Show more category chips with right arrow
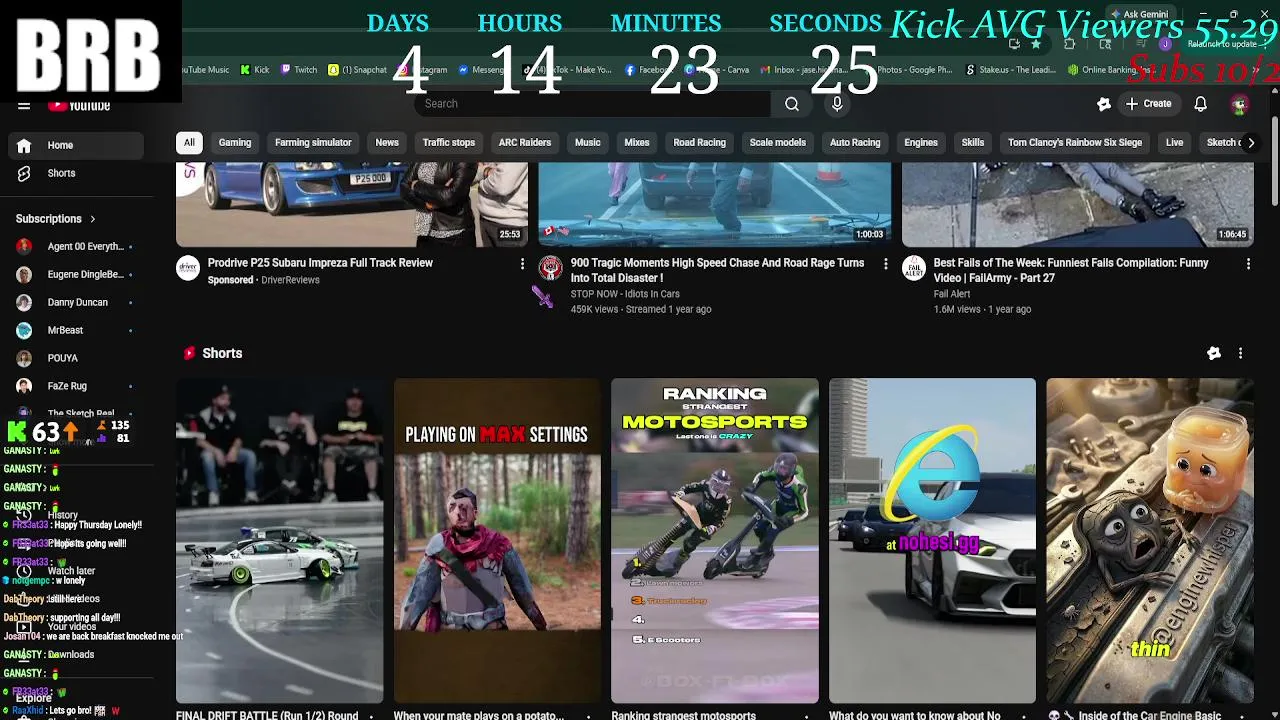 [1250, 143]
